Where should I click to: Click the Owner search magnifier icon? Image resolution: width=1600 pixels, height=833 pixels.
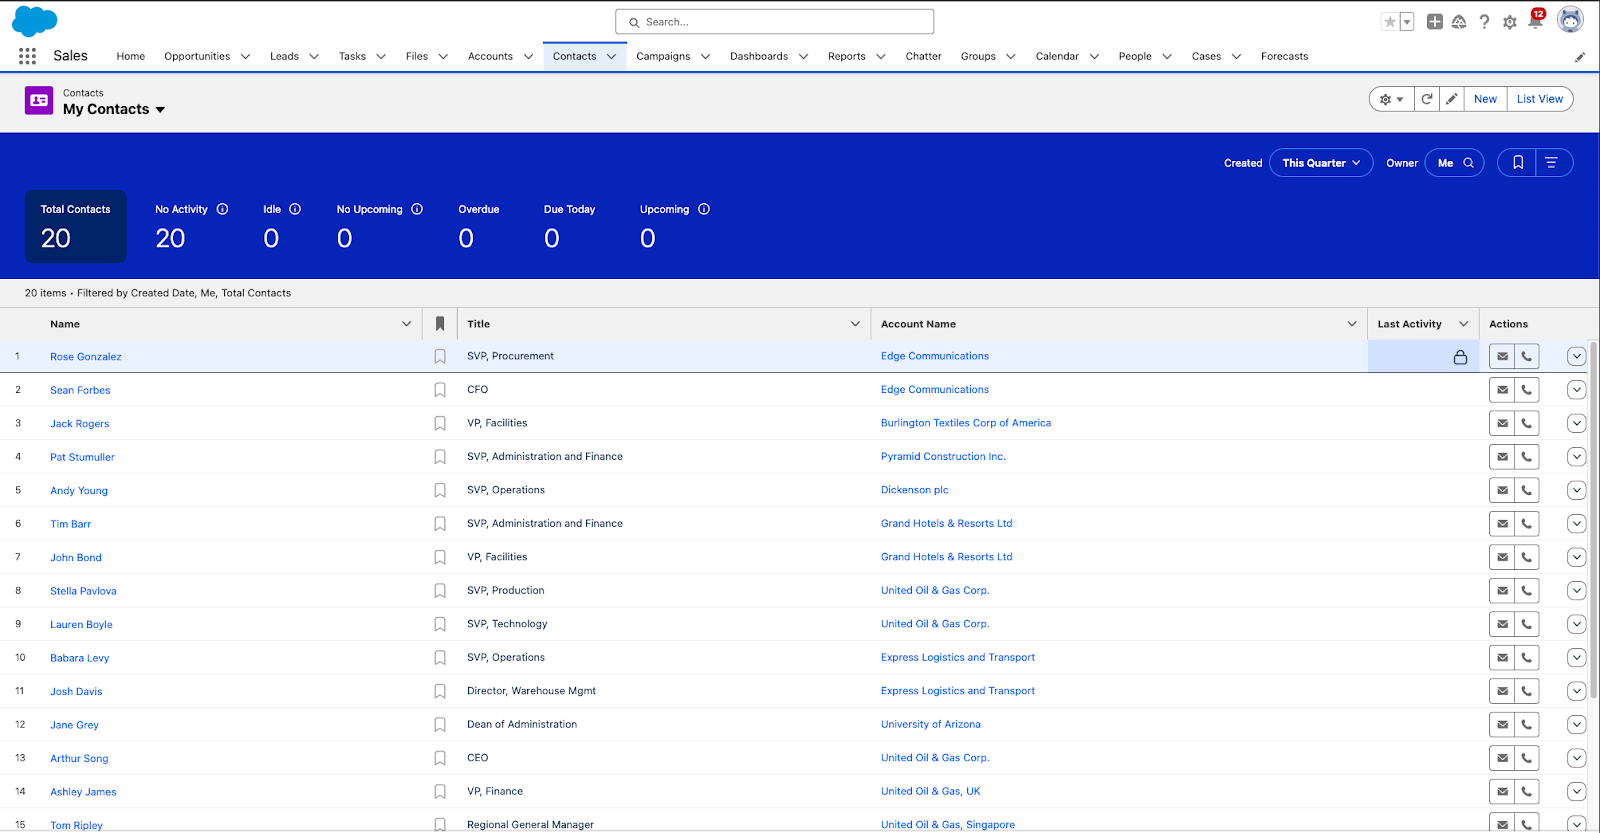1468,163
